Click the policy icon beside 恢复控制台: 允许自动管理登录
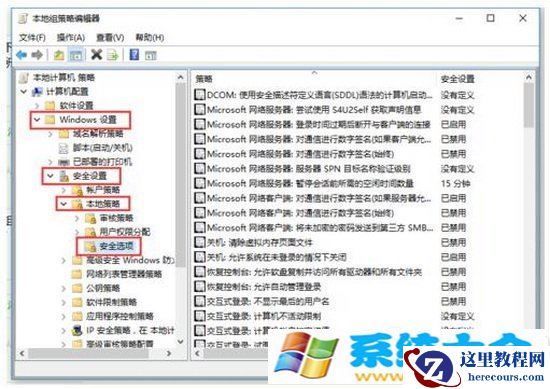The width and height of the screenshot is (550, 389). click(x=200, y=286)
